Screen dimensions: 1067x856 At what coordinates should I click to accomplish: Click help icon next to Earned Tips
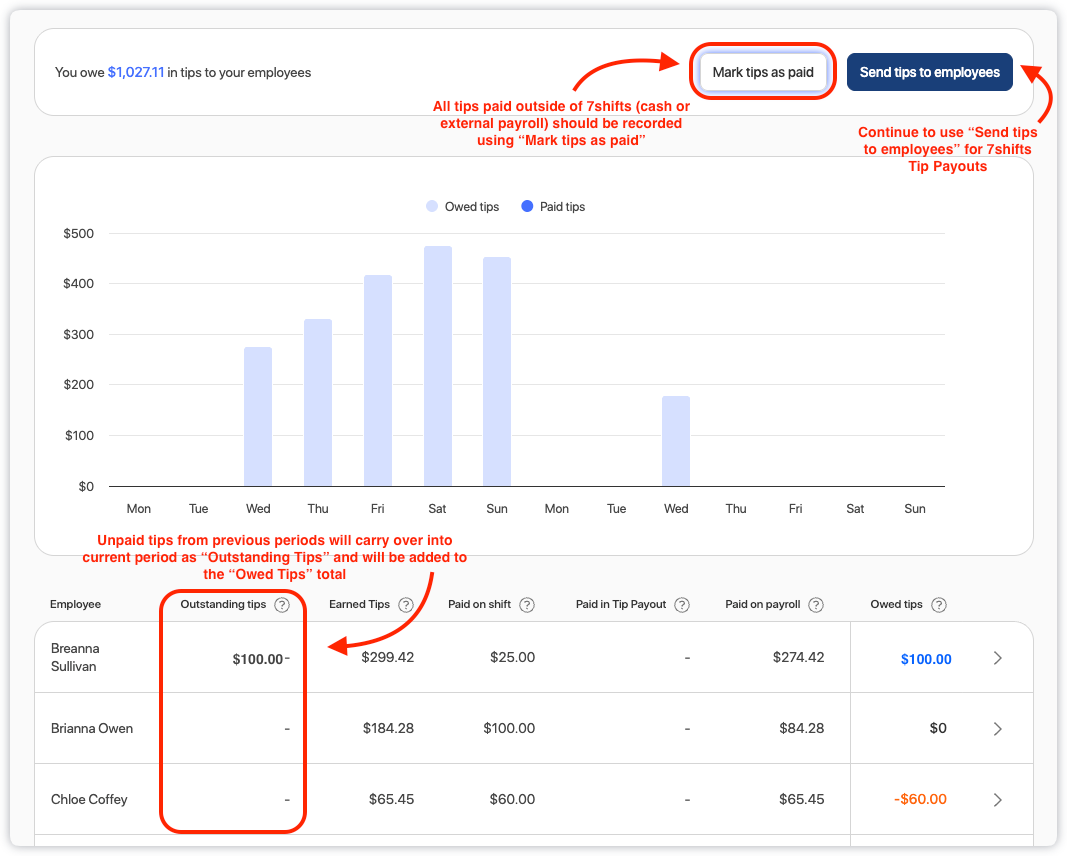pyautogui.click(x=406, y=605)
